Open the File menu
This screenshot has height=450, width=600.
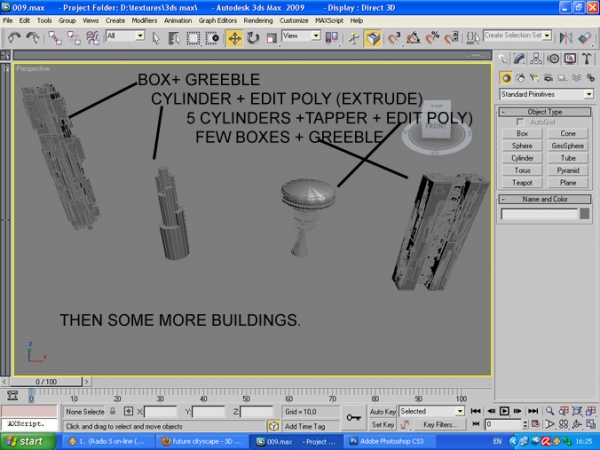tap(8, 21)
